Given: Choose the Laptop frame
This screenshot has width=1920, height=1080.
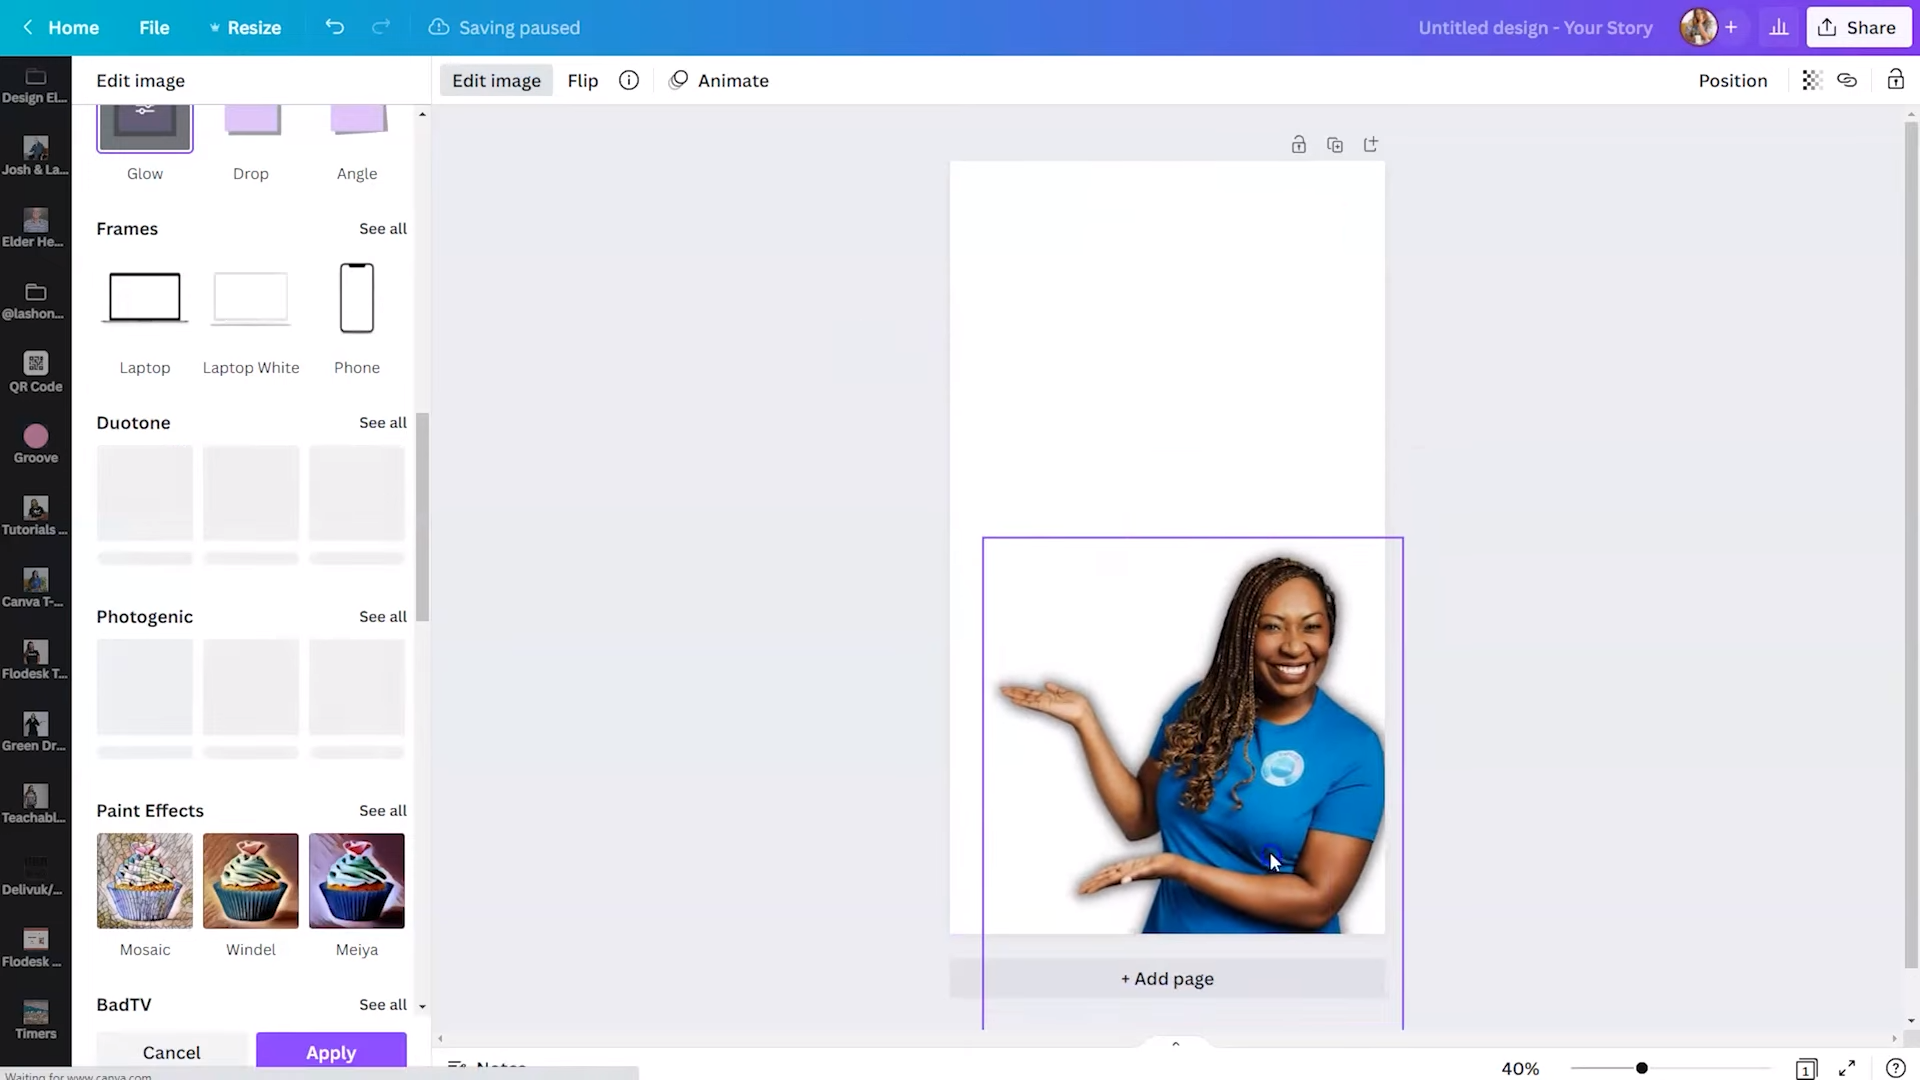Looking at the screenshot, I should [145, 298].
